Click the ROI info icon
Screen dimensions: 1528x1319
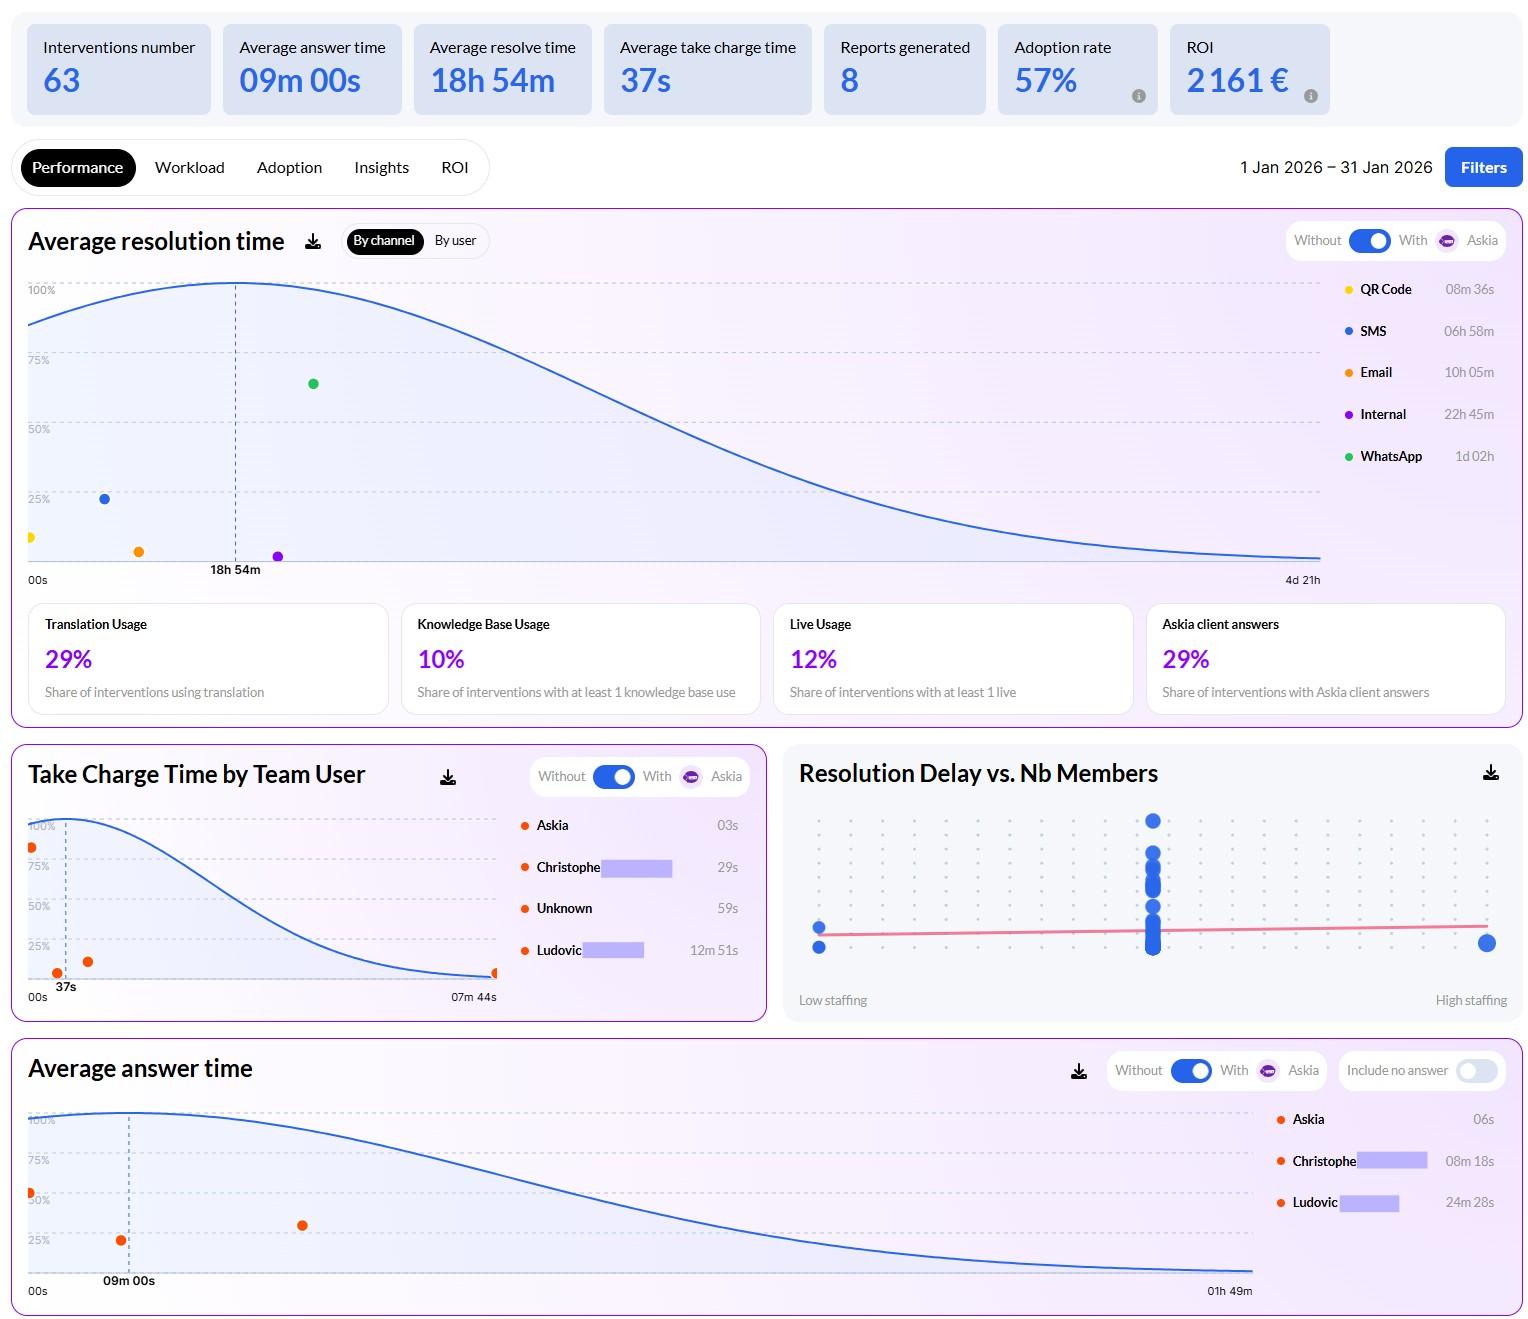[1310, 96]
